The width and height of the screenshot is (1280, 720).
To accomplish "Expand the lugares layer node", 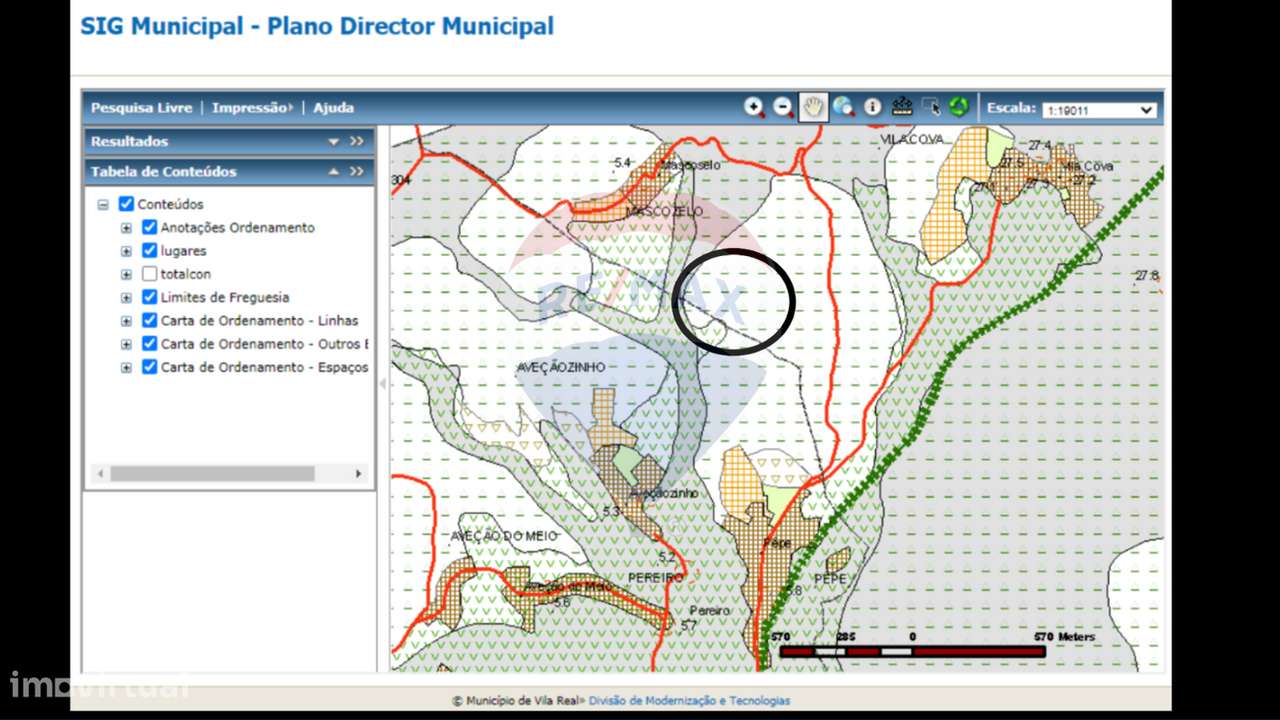I will click(126, 251).
